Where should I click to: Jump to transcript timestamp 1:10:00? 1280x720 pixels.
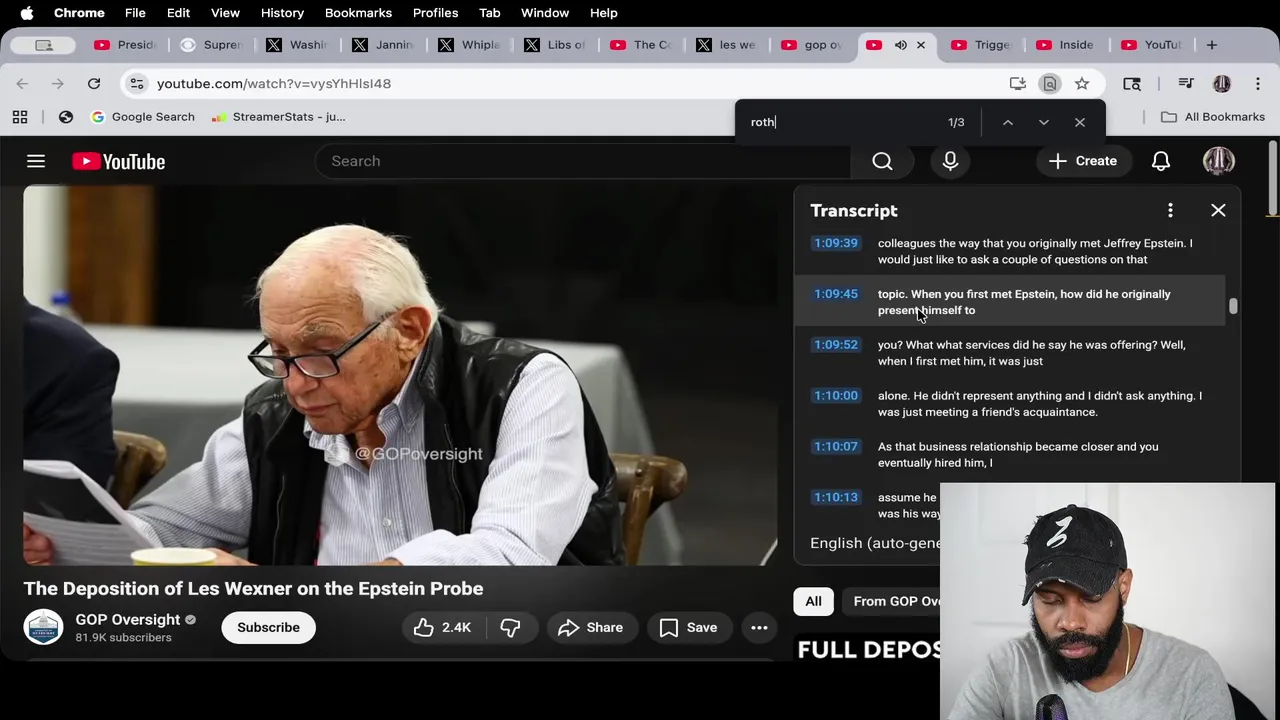836,396
